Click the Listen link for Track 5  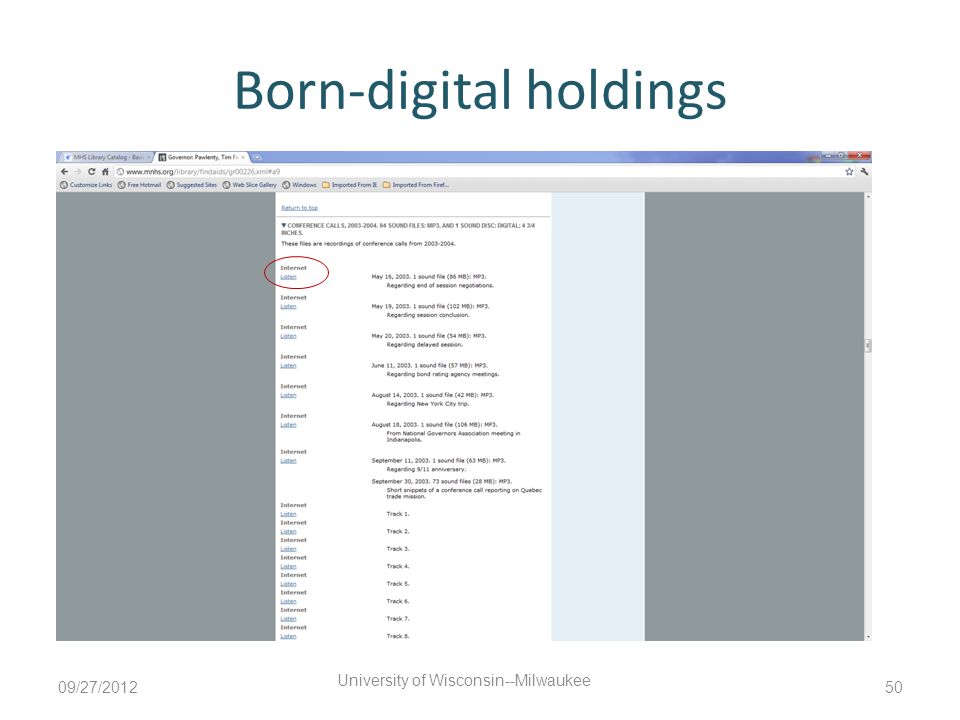[288, 584]
